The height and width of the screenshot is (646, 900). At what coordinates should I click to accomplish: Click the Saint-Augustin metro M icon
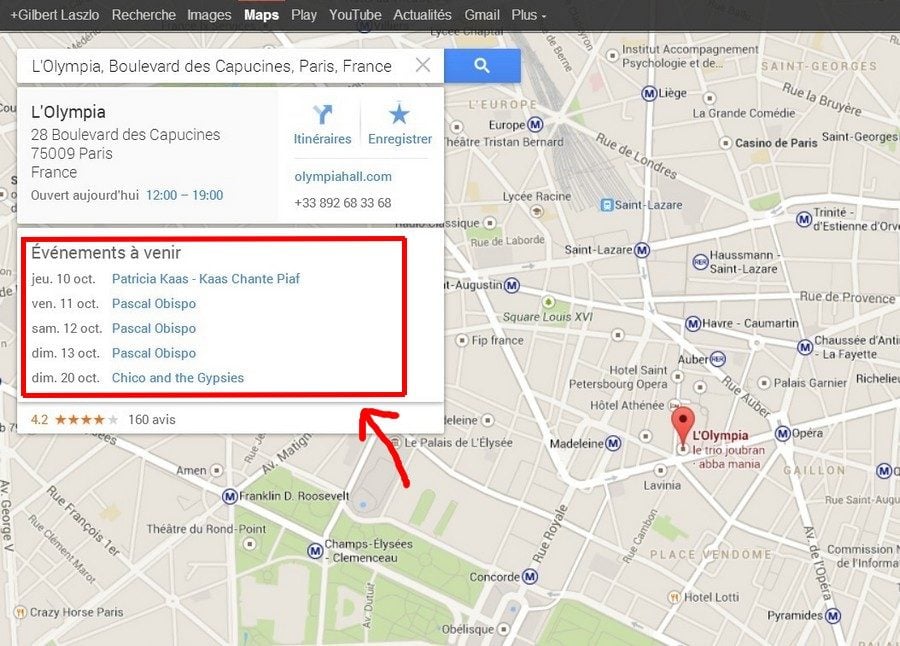click(x=511, y=285)
